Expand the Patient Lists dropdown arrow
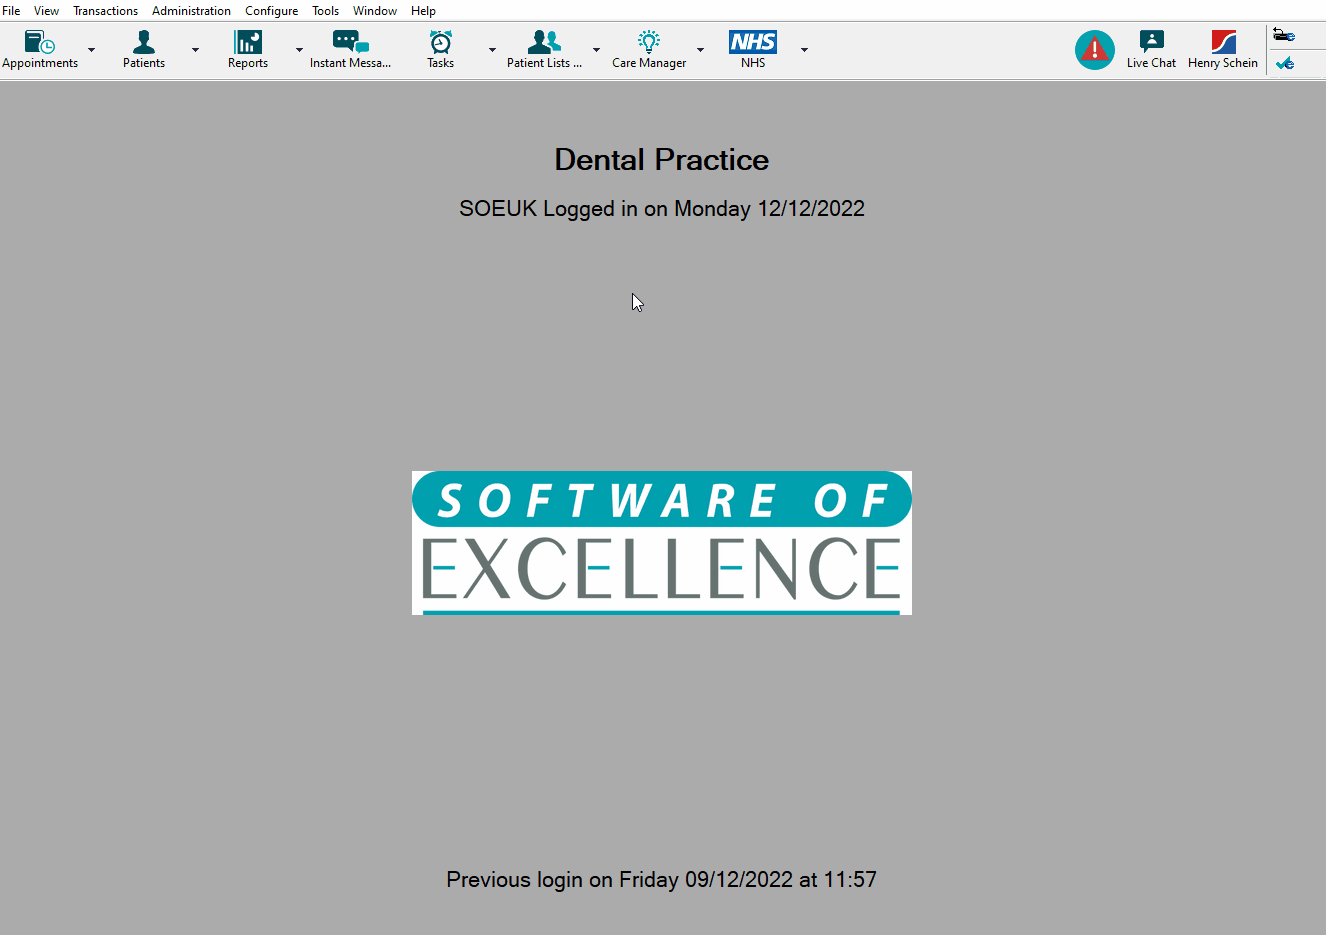 coord(596,49)
